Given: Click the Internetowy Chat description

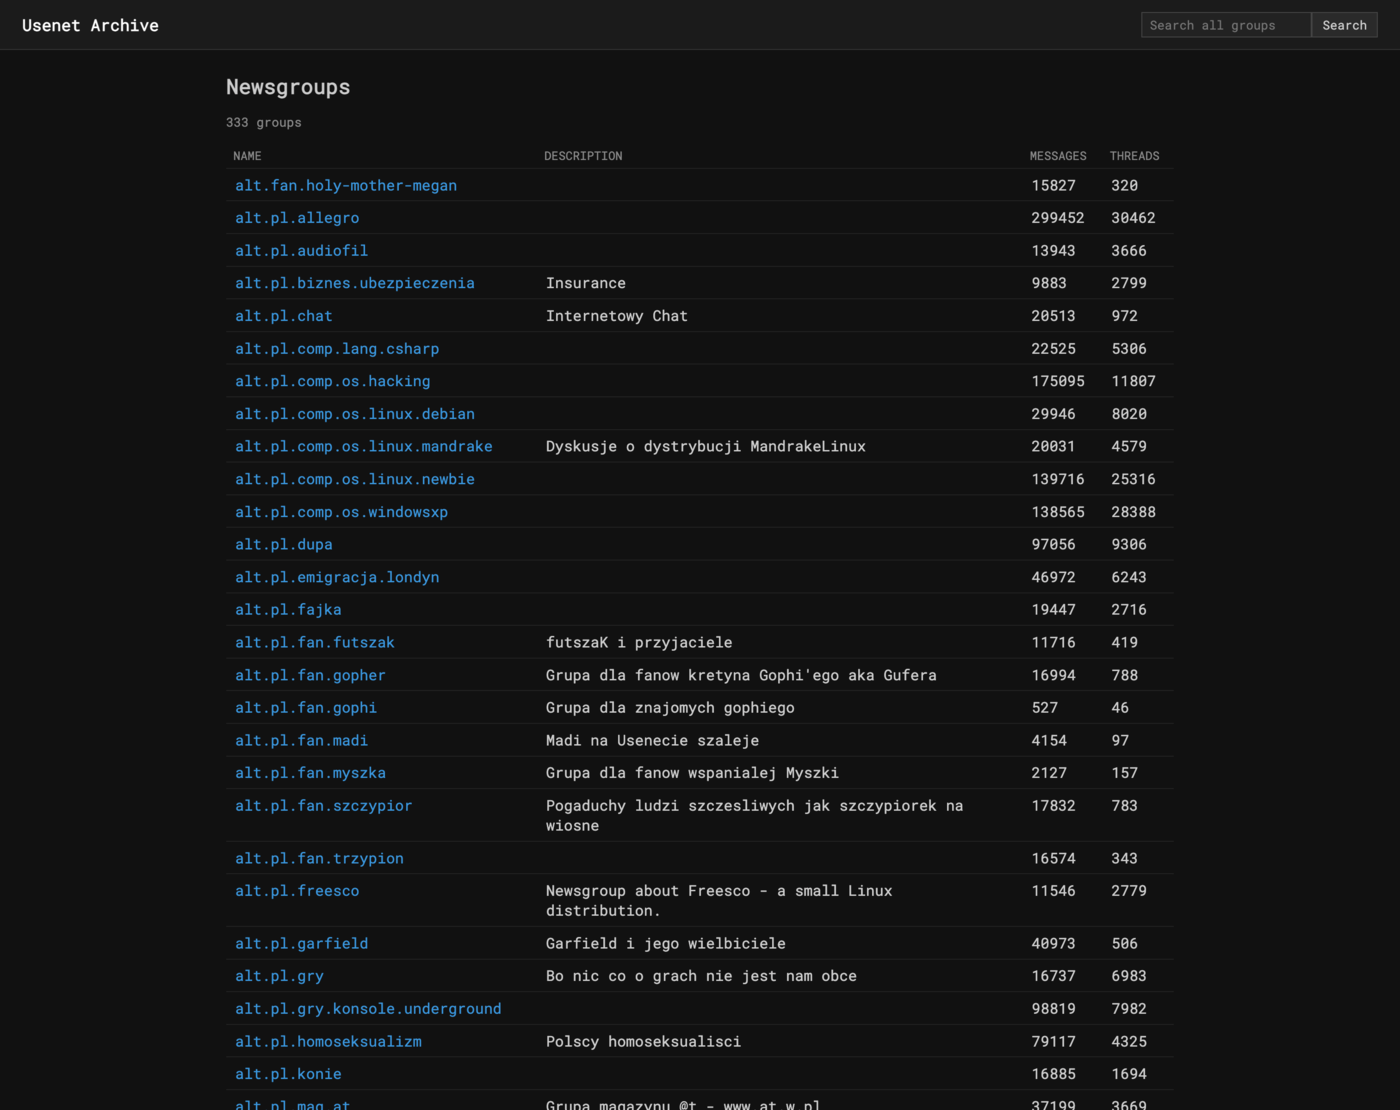Looking at the screenshot, I should pyautogui.click(x=617, y=316).
